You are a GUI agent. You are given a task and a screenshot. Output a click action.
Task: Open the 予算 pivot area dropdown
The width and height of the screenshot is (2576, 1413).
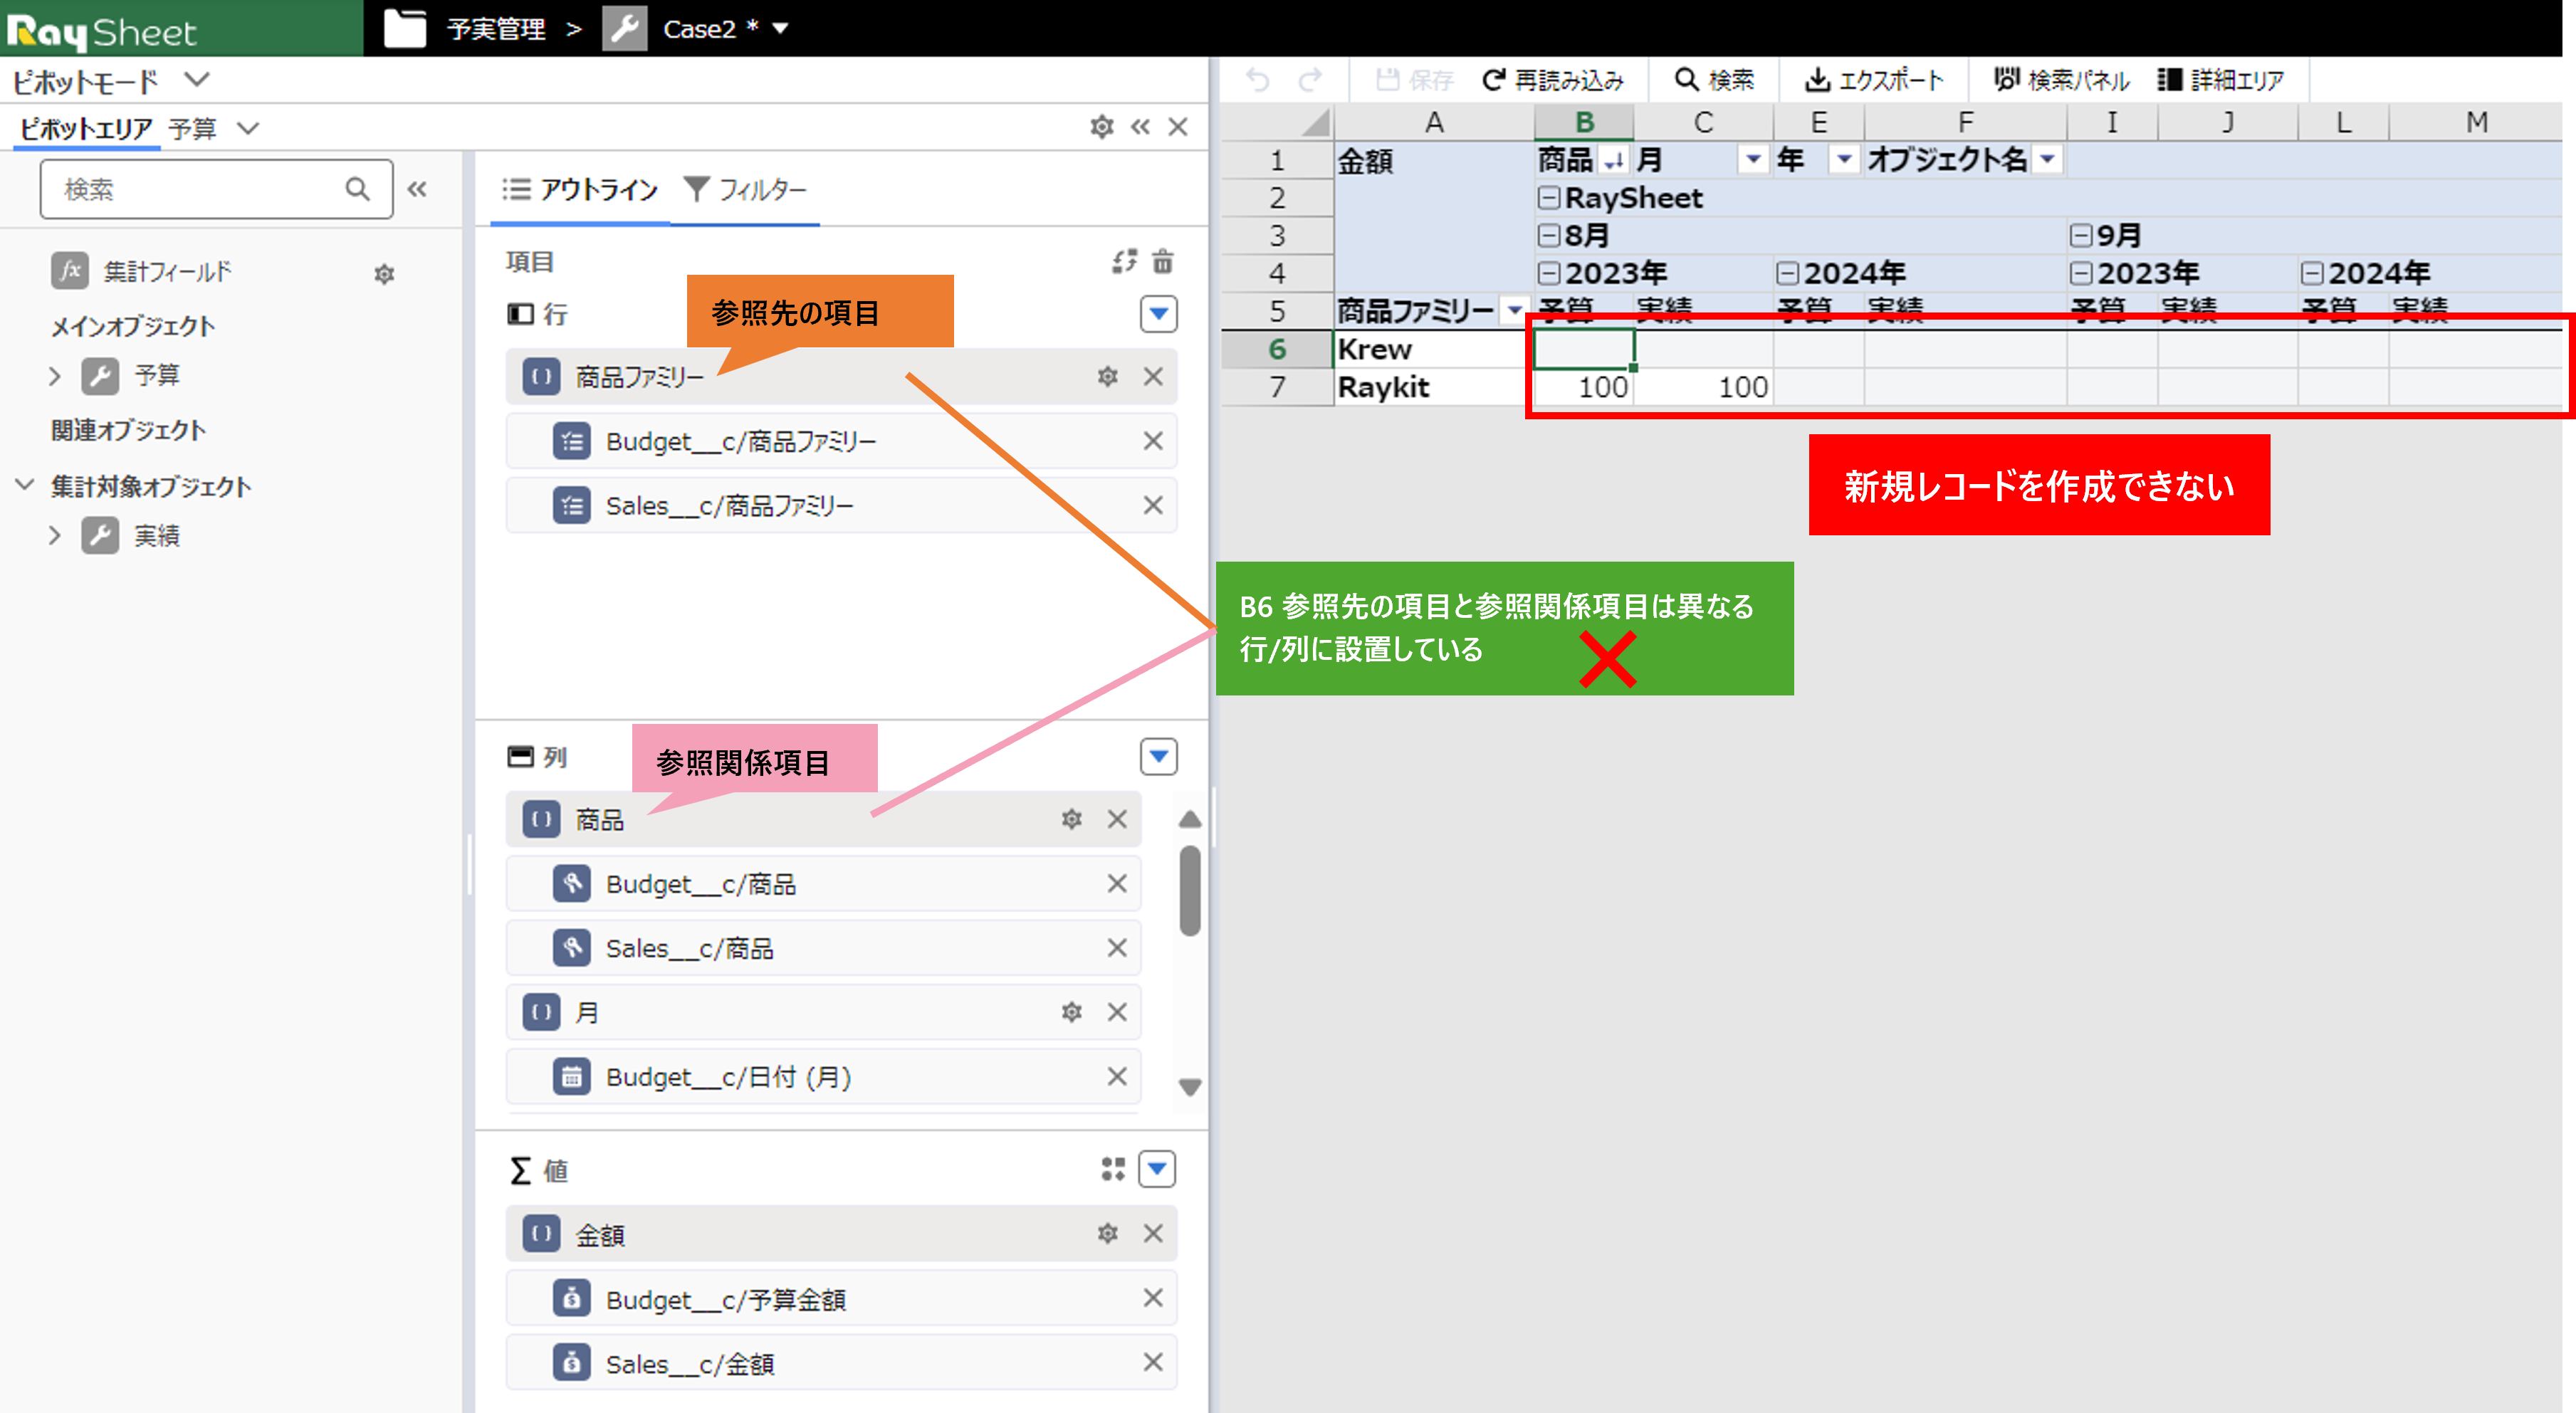[x=248, y=128]
